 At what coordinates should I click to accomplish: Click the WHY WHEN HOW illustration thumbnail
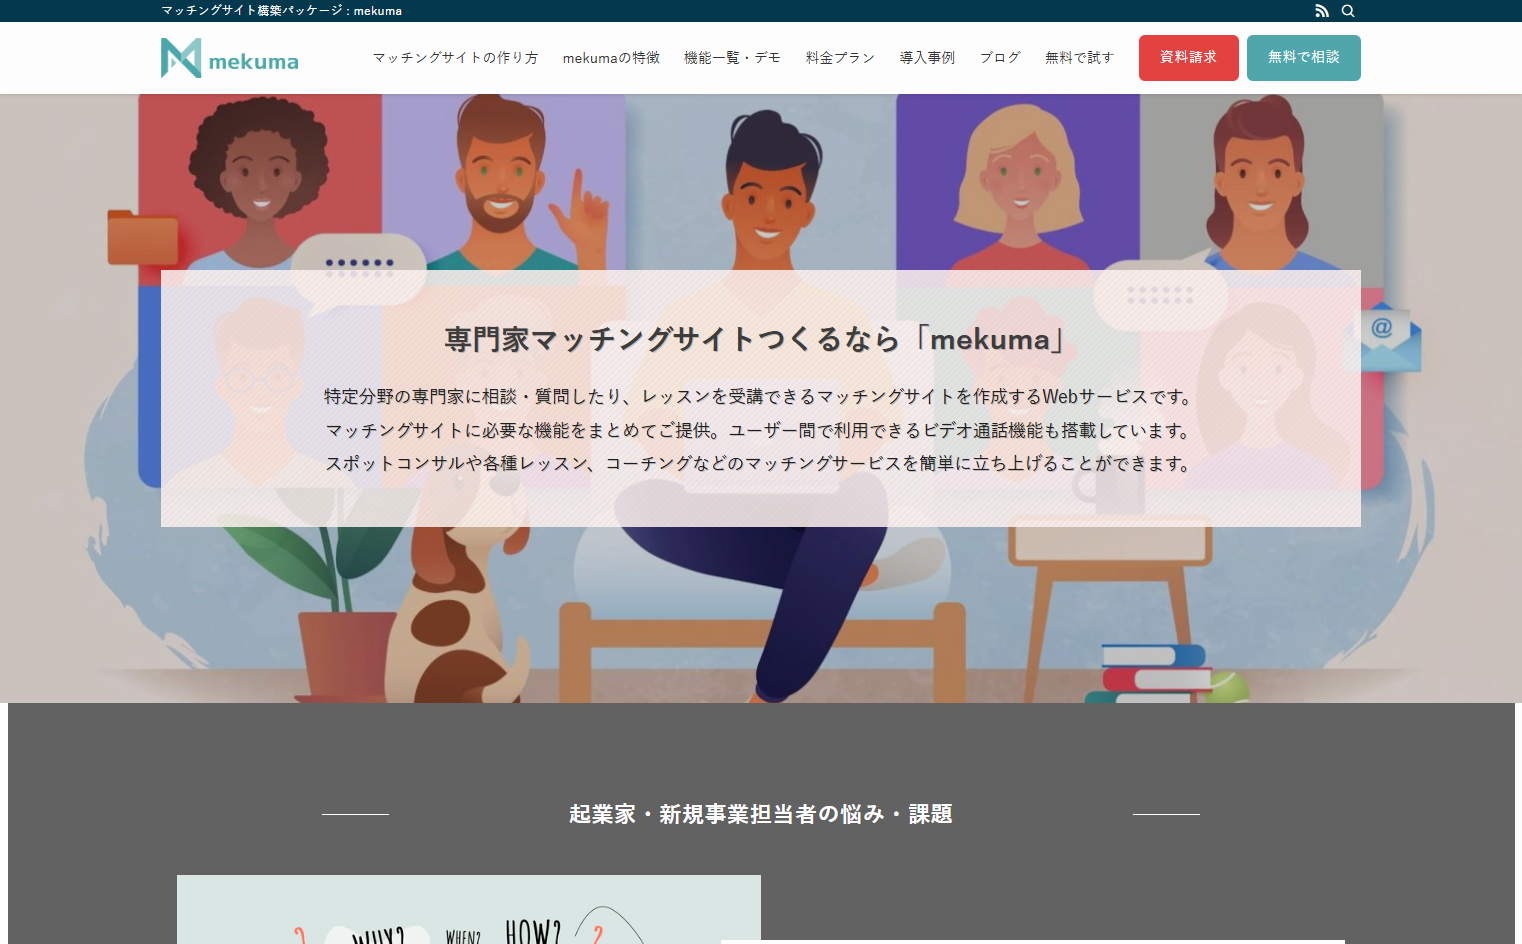[469, 909]
